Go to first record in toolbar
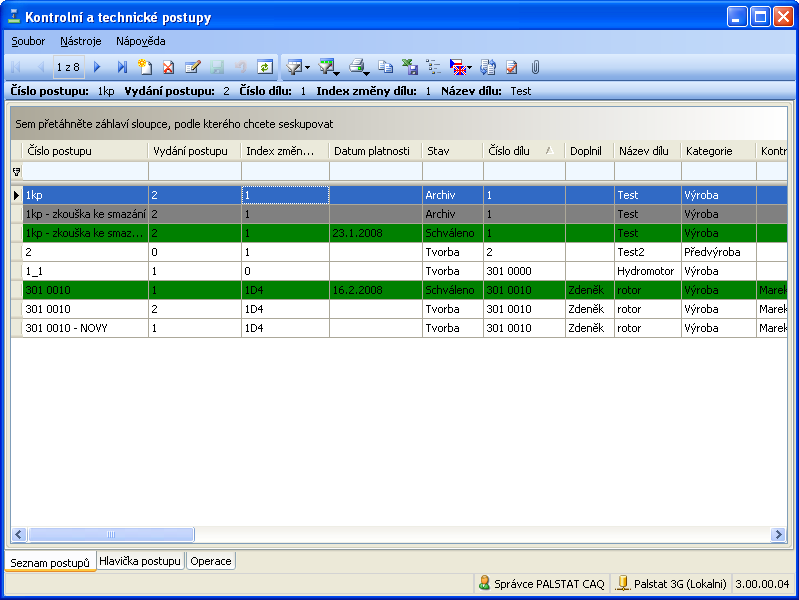This screenshot has height=600, width=799. (x=16, y=67)
